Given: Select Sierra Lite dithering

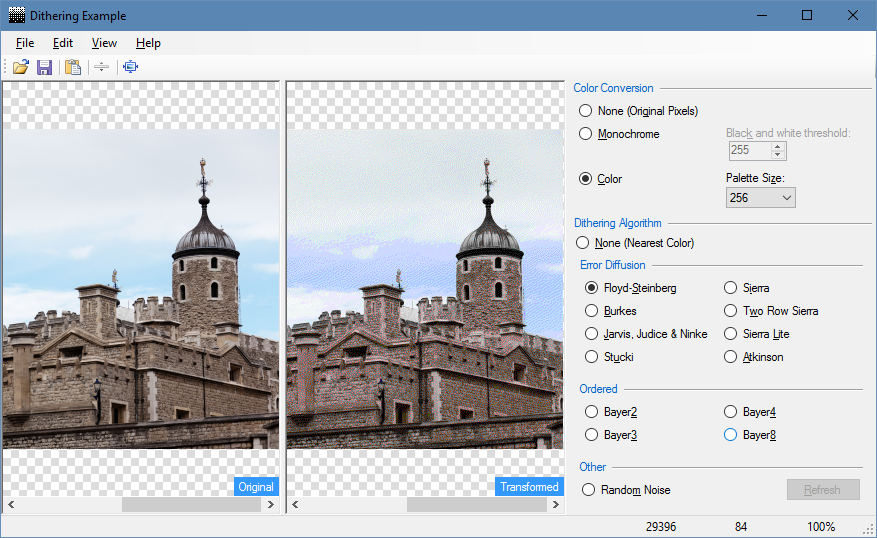Looking at the screenshot, I should 756,334.
